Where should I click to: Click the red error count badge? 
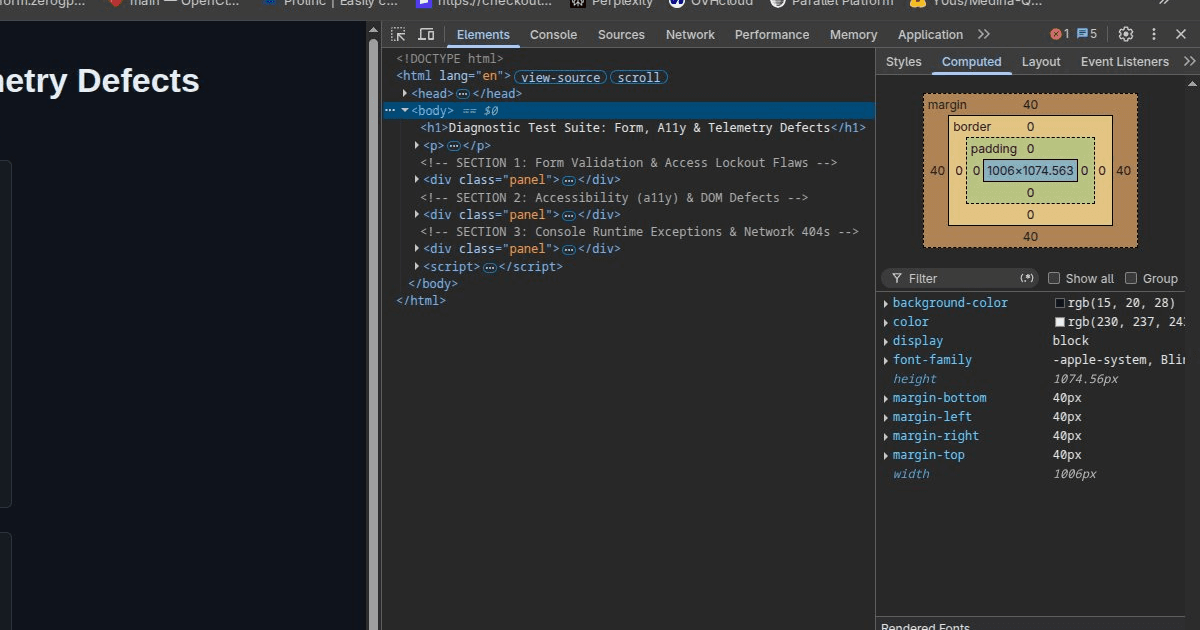(x=1059, y=34)
